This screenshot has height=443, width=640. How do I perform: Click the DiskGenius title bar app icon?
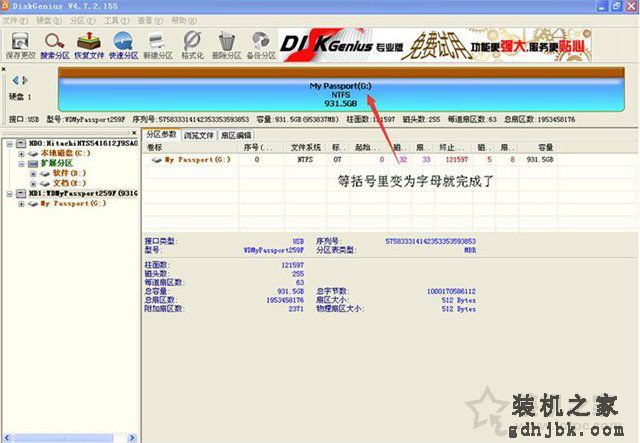pos(5,6)
